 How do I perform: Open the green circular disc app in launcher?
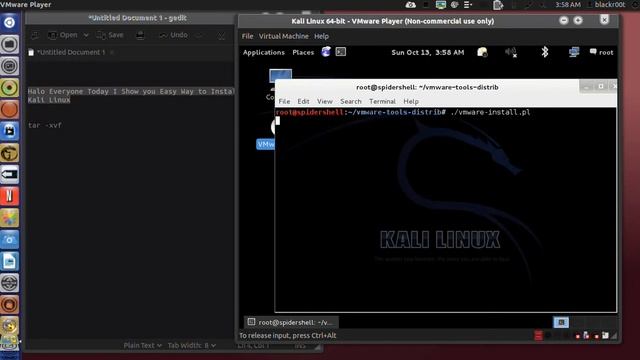[9, 88]
